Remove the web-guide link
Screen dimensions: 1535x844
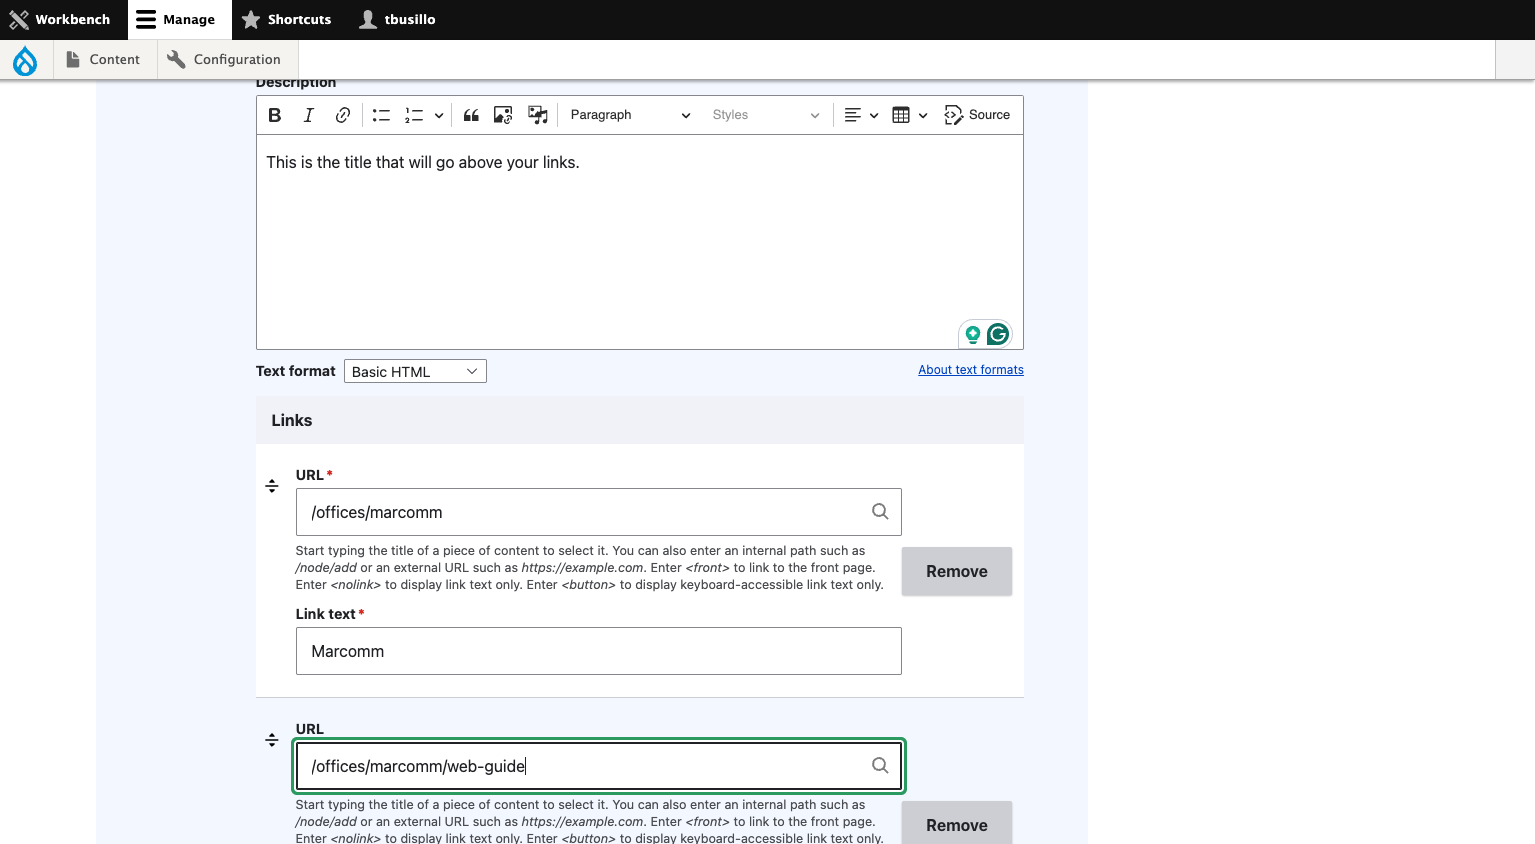pos(957,823)
